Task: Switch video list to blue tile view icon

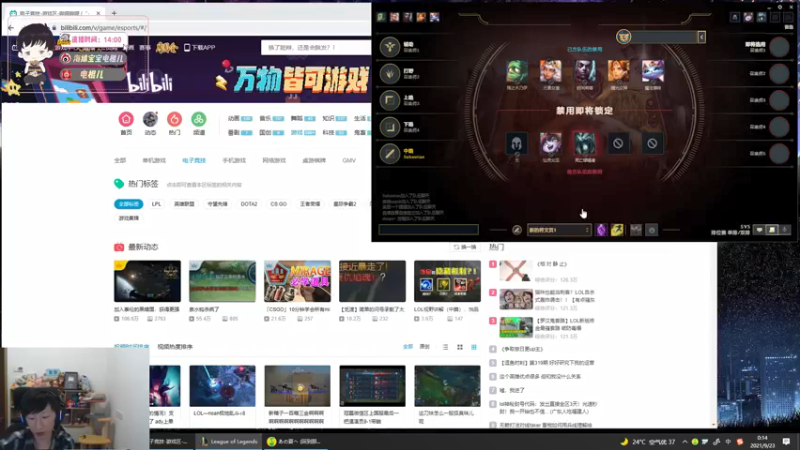Action: (474, 347)
